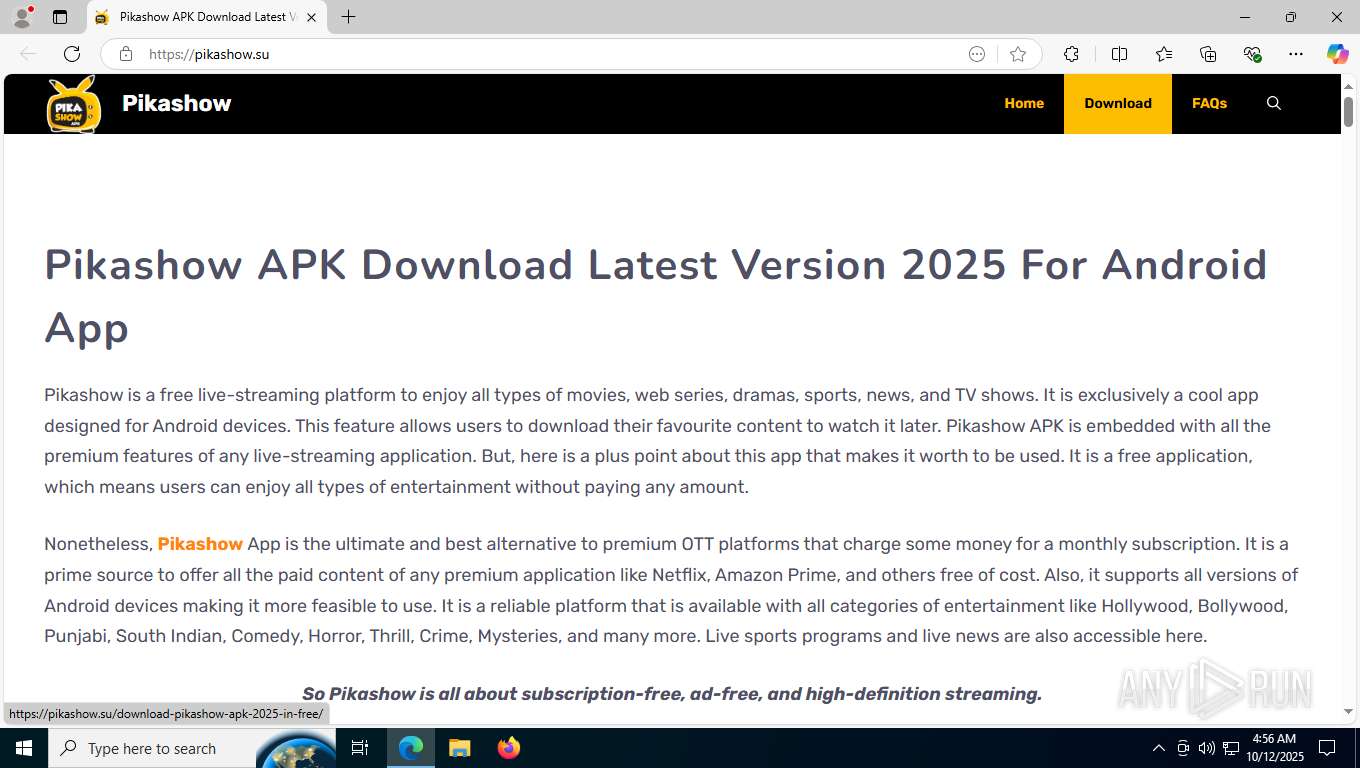Open File Explorer from taskbar

click(x=459, y=748)
